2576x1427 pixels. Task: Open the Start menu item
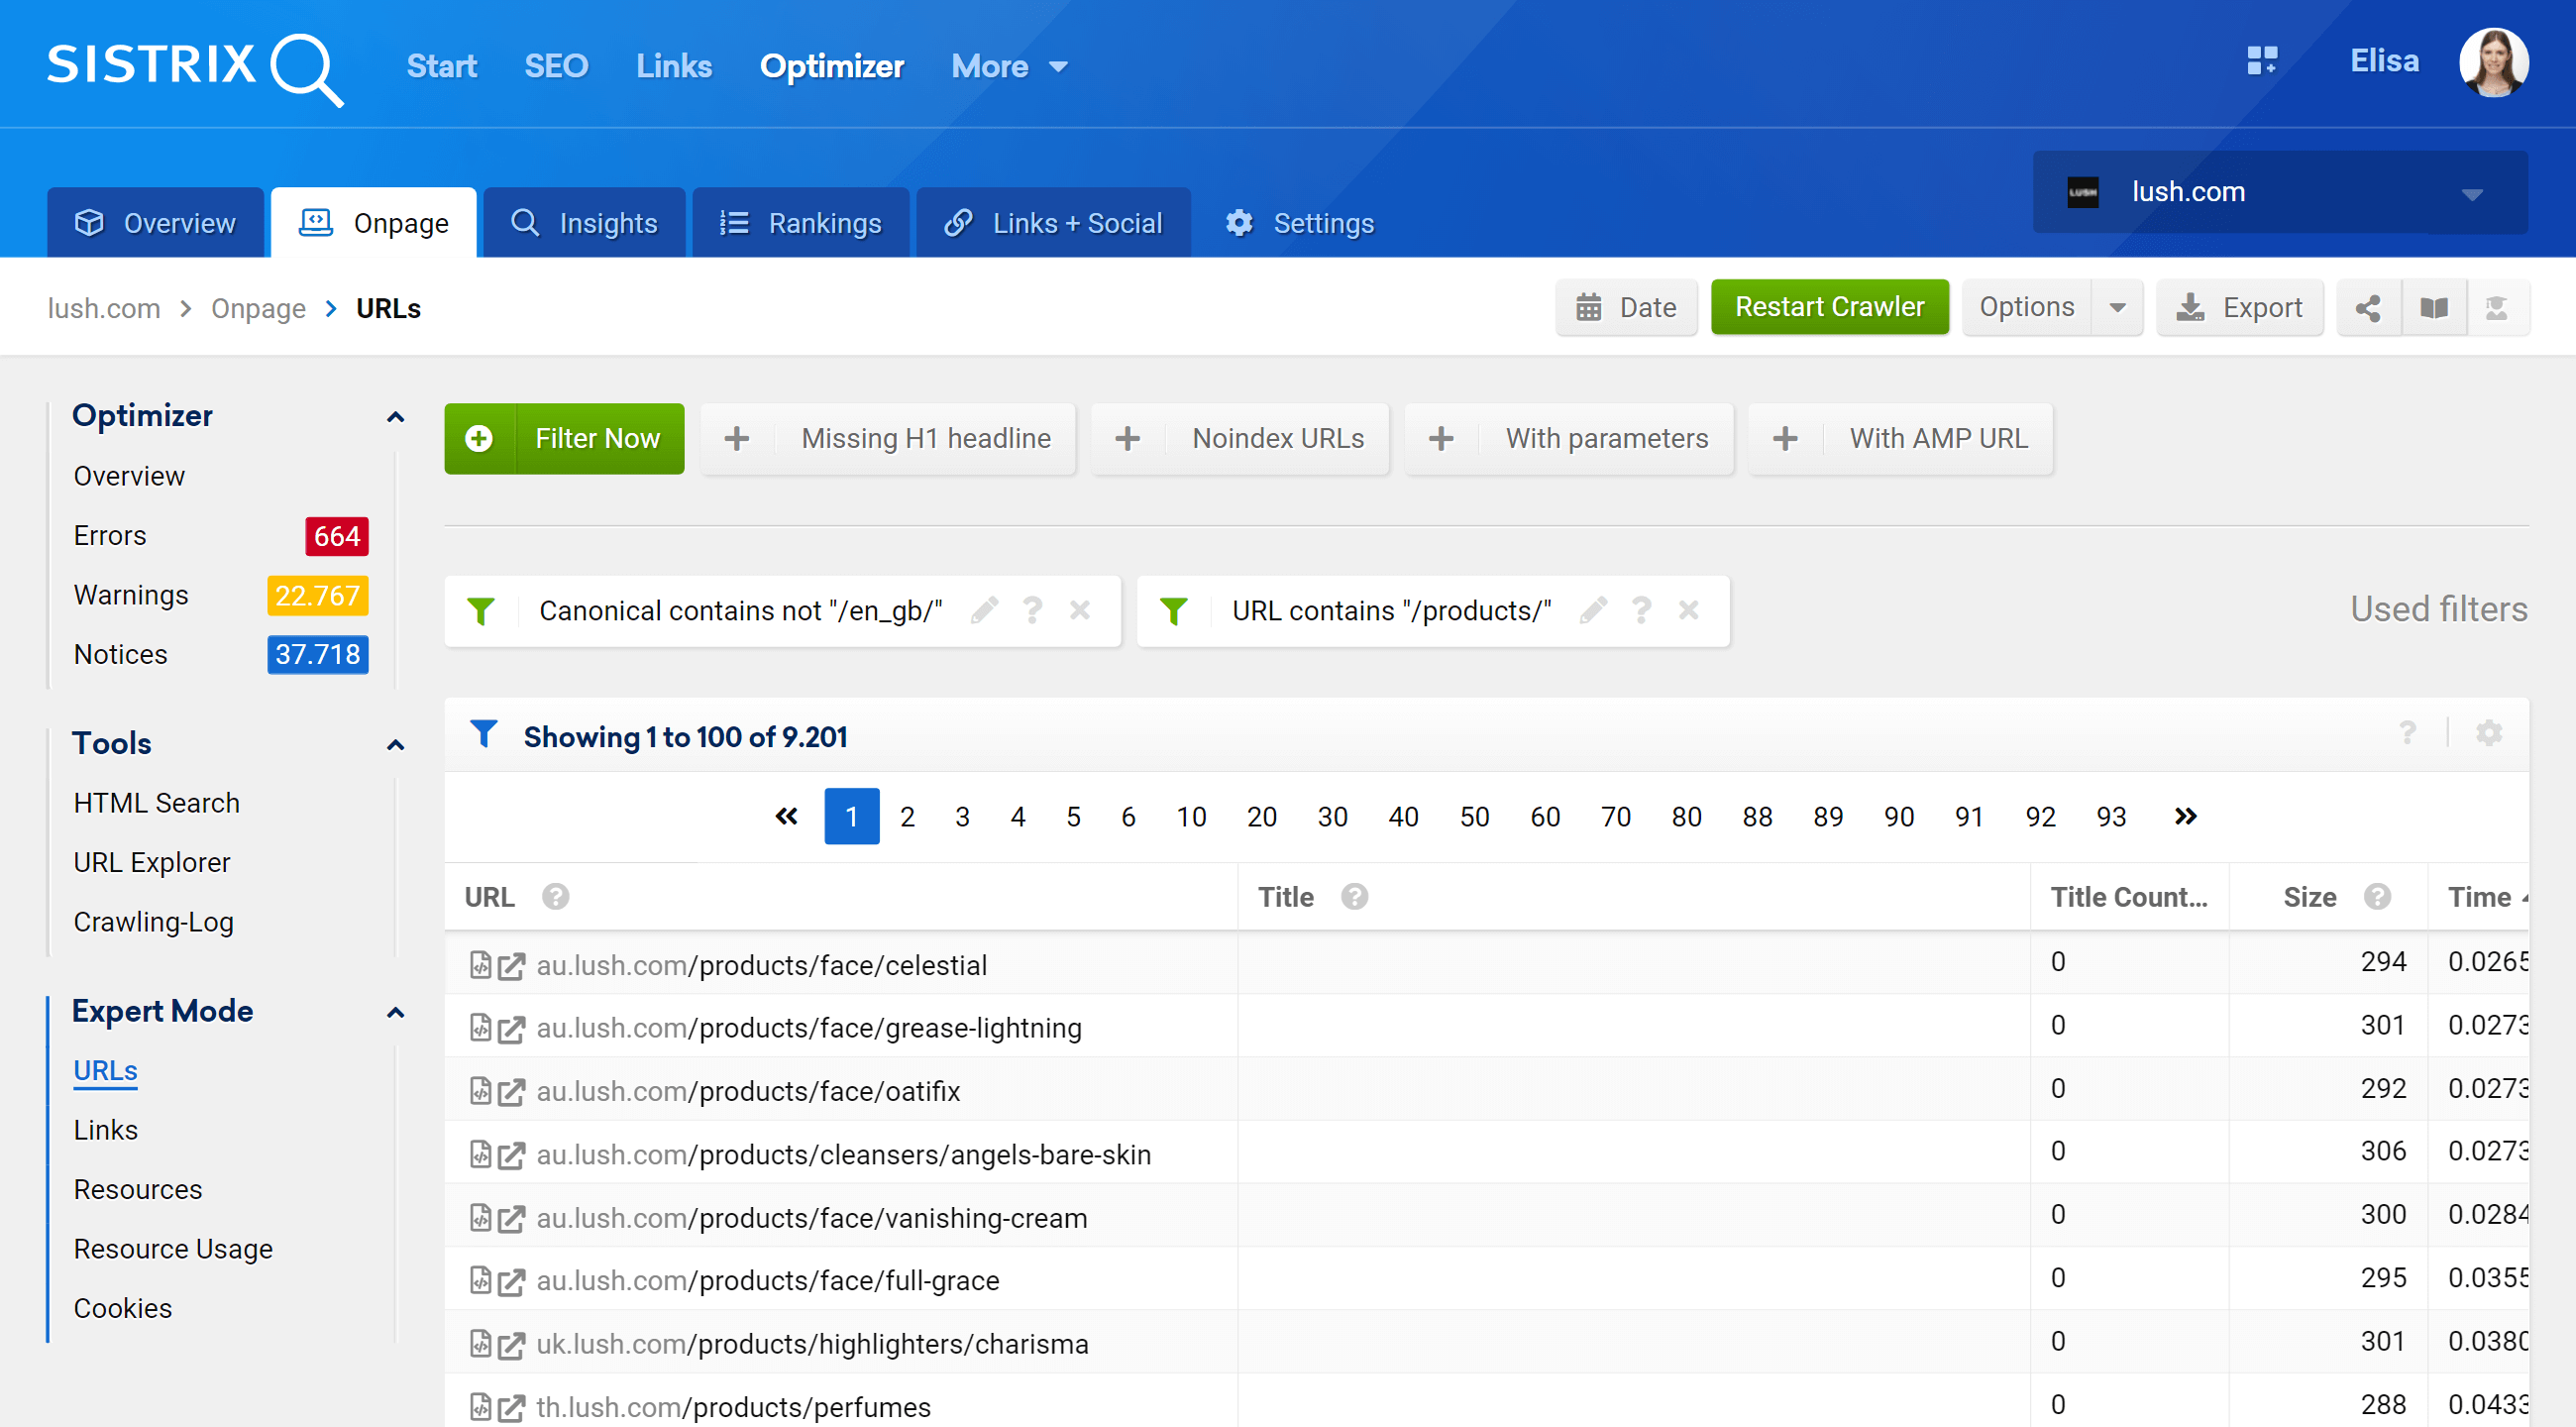click(442, 67)
